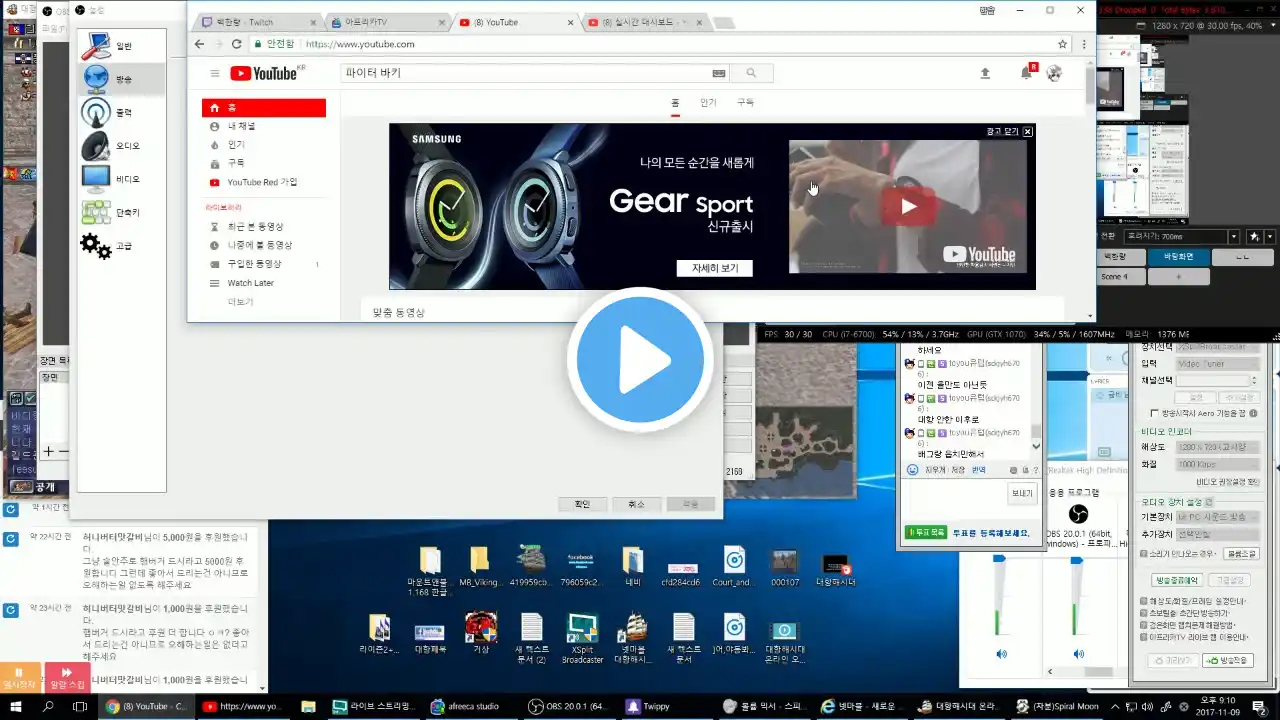Toggle the 스트림을 초간단방송하기 checkbox
The height and width of the screenshot is (720, 1280).
pos(1144,613)
